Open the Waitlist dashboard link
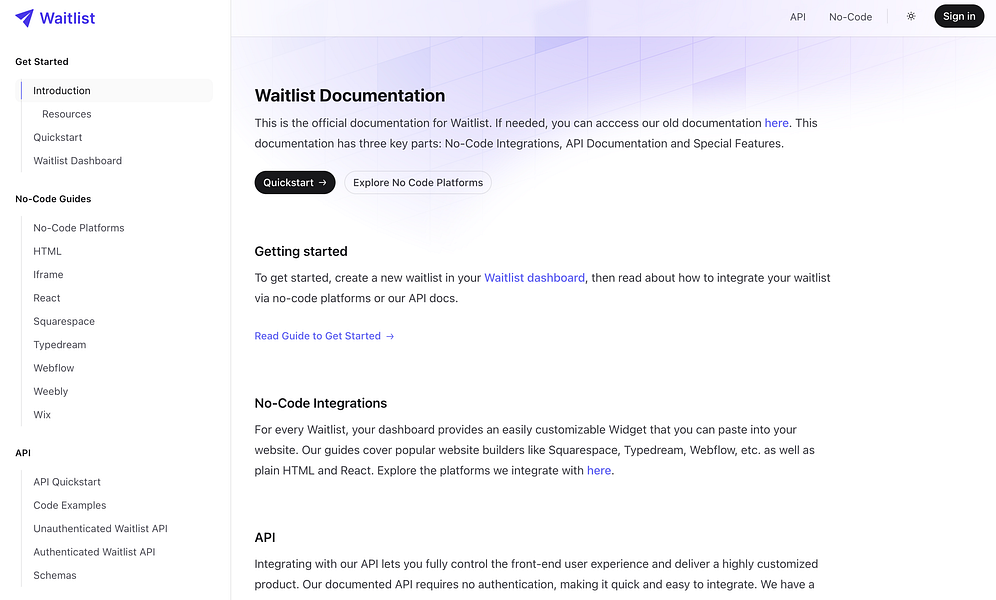The height and width of the screenshot is (600, 996). 534,277
